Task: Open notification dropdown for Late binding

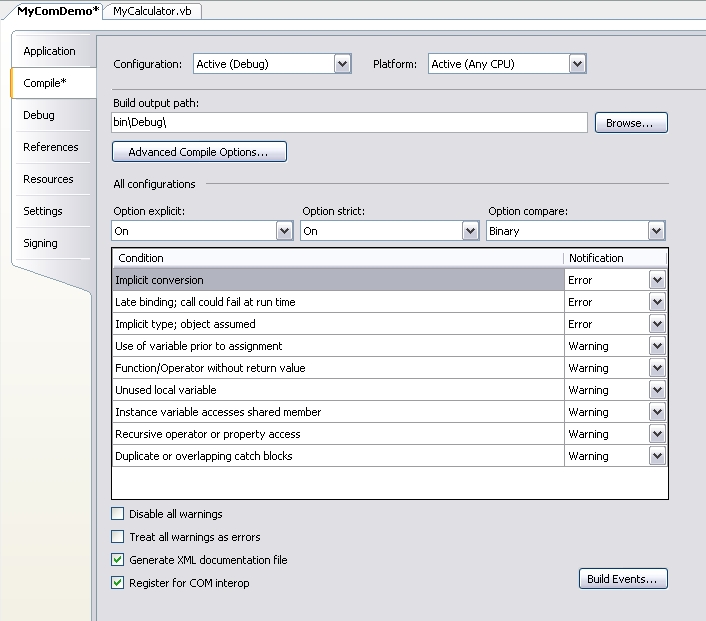Action: click(657, 302)
